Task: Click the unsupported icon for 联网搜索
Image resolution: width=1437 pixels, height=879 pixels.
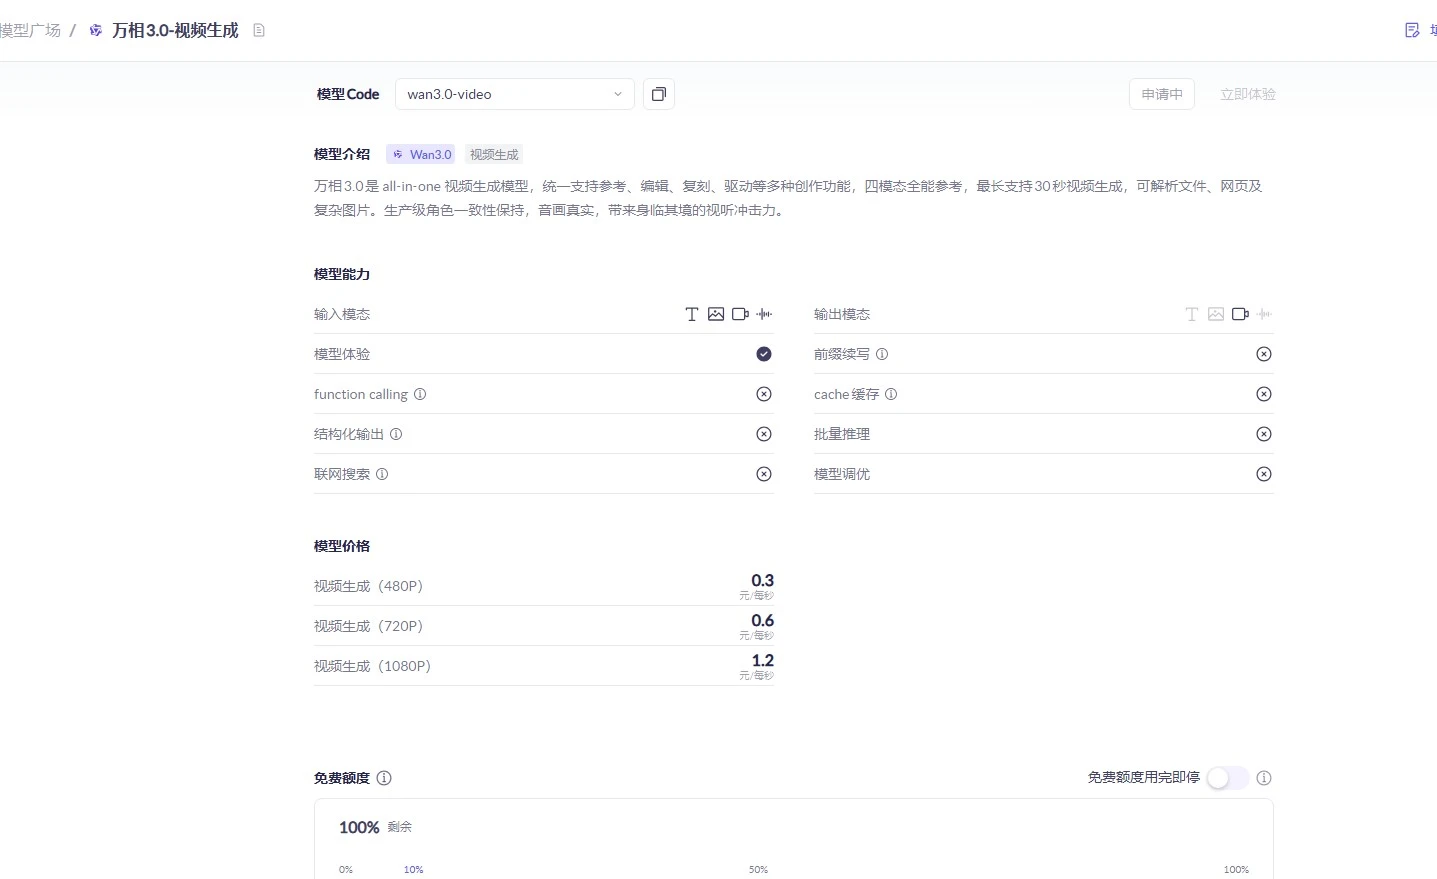Action: (x=764, y=474)
